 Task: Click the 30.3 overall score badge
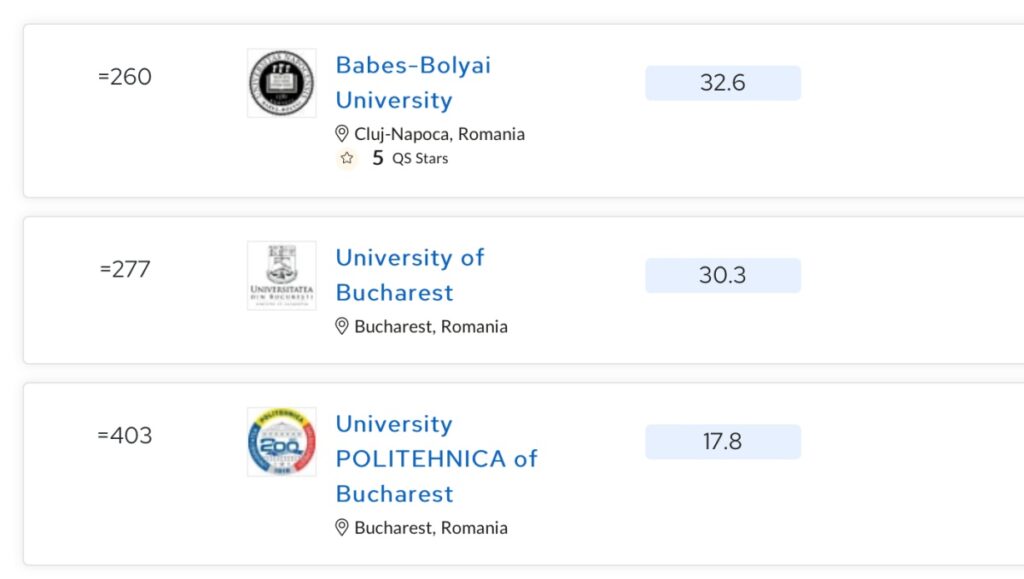[x=722, y=275]
